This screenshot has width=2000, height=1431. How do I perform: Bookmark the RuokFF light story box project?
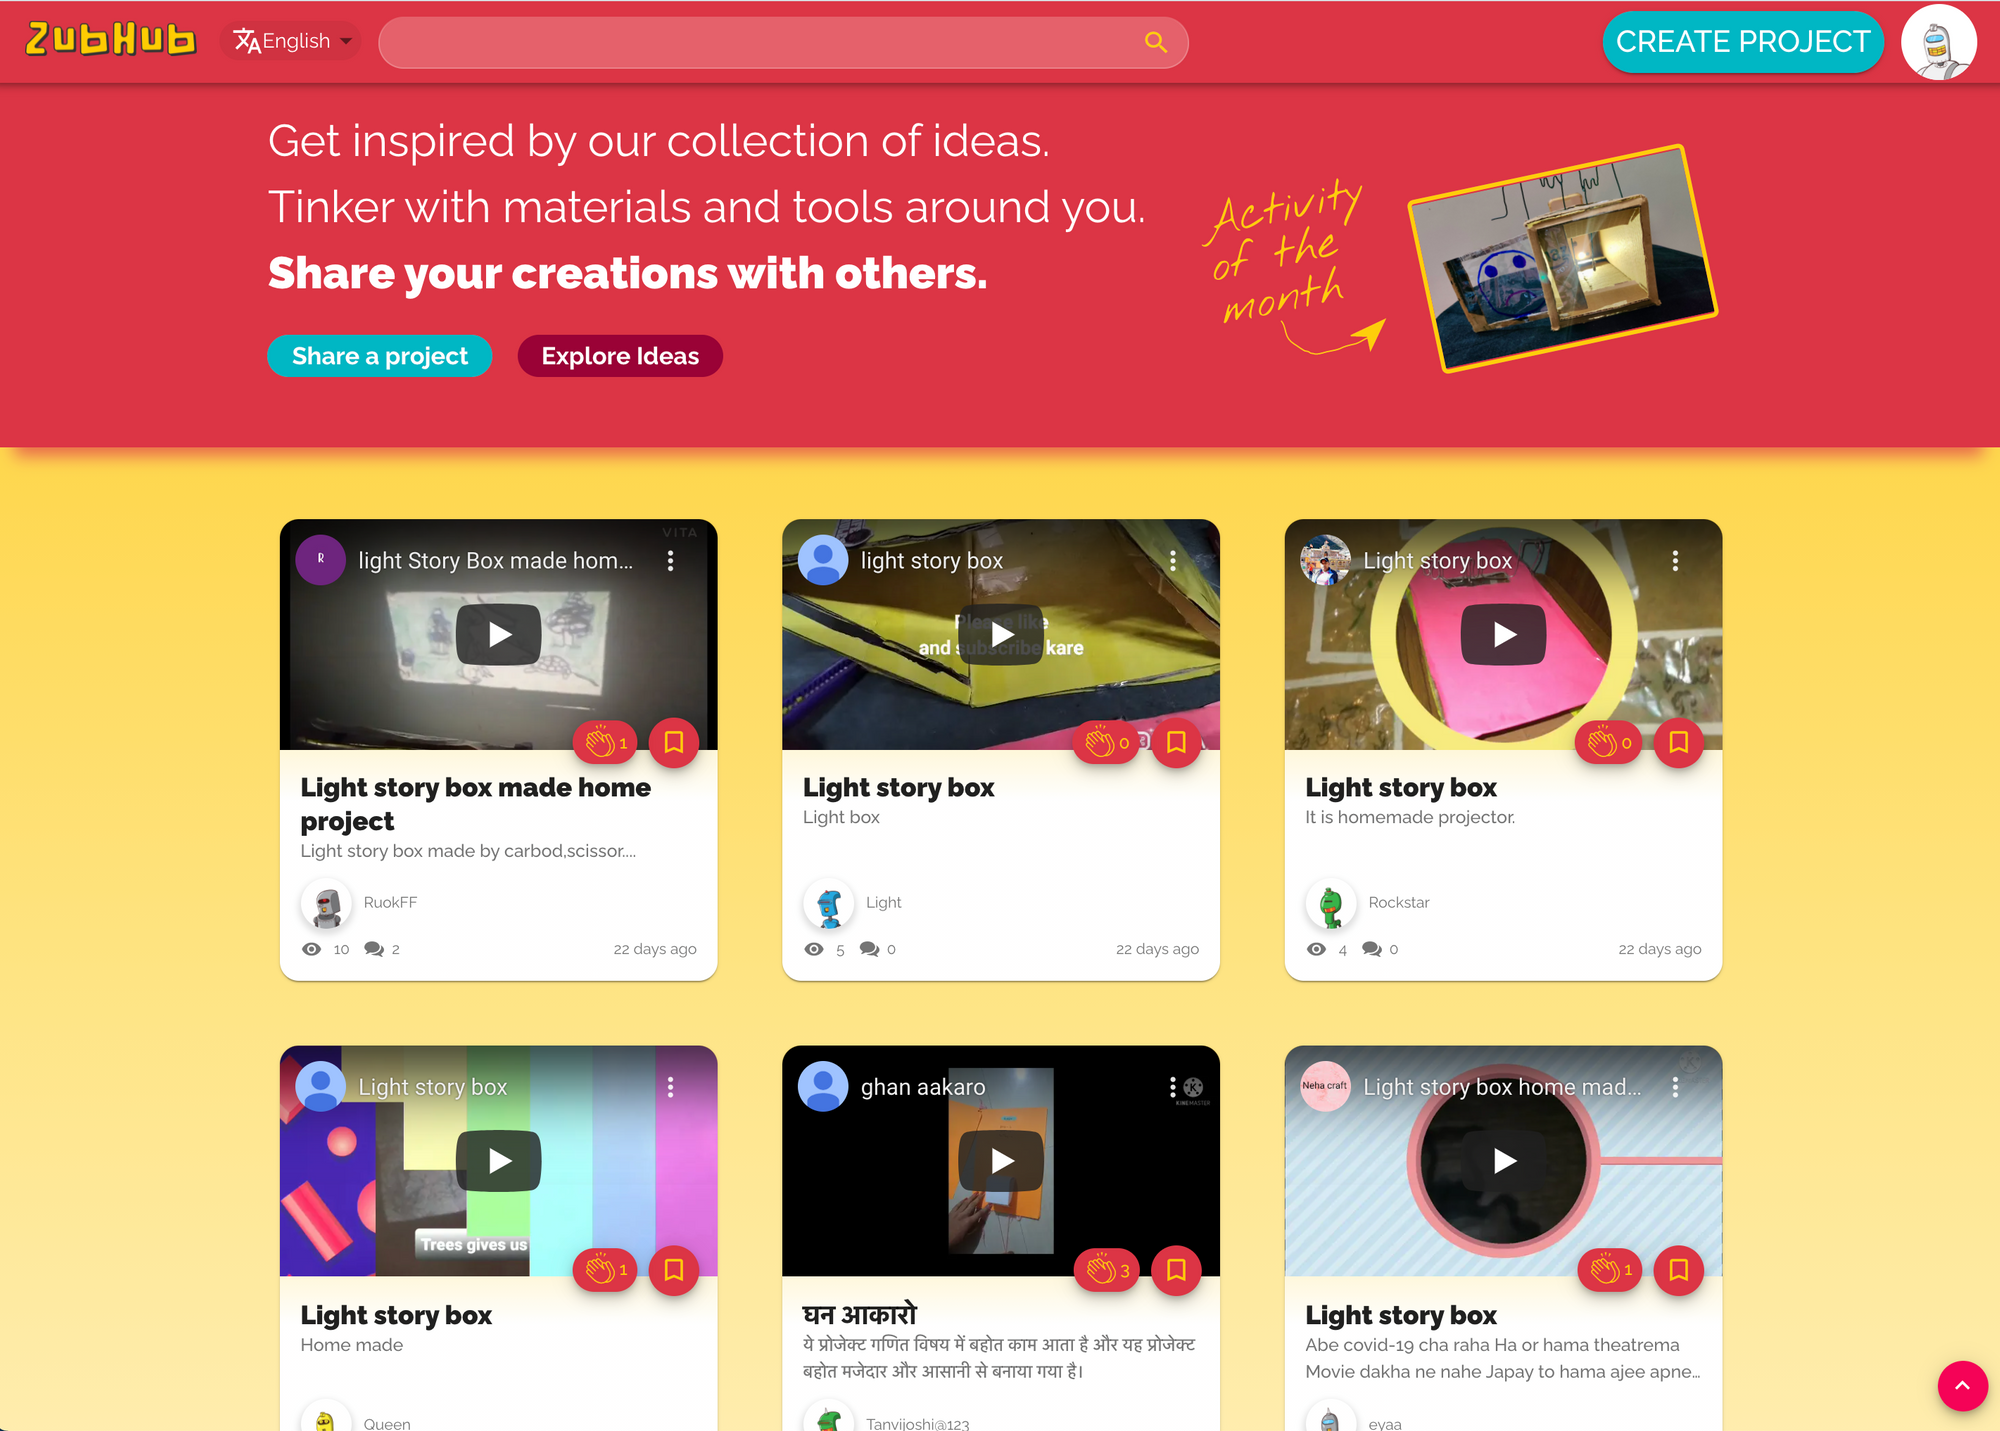point(674,742)
